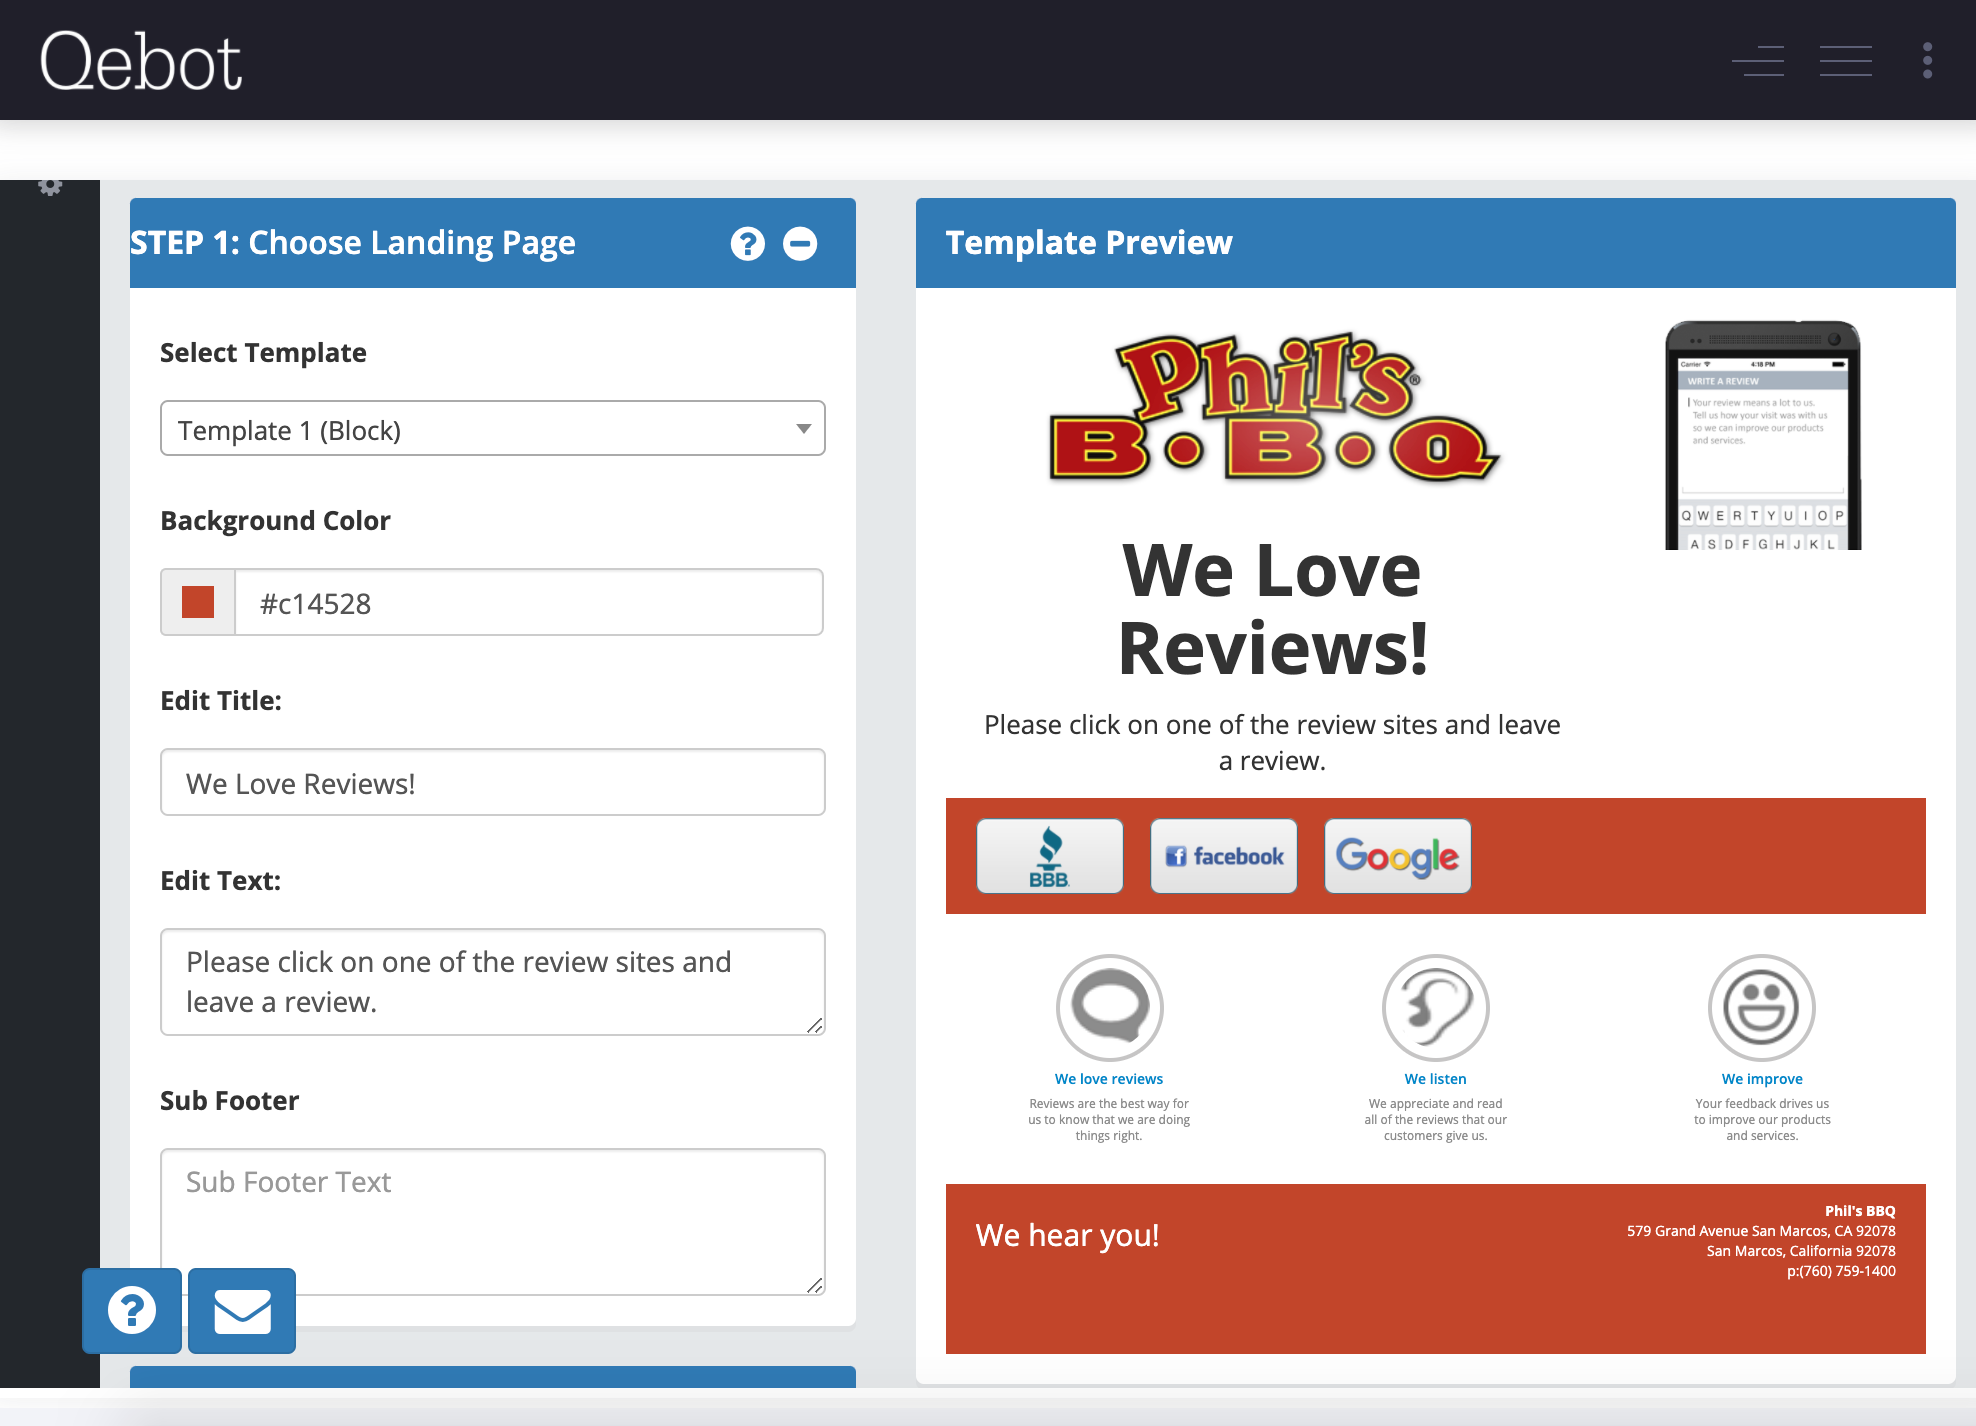Image resolution: width=1976 pixels, height=1426 pixels.
Task: Click the Edit Text textarea
Action: coord(493,982)
